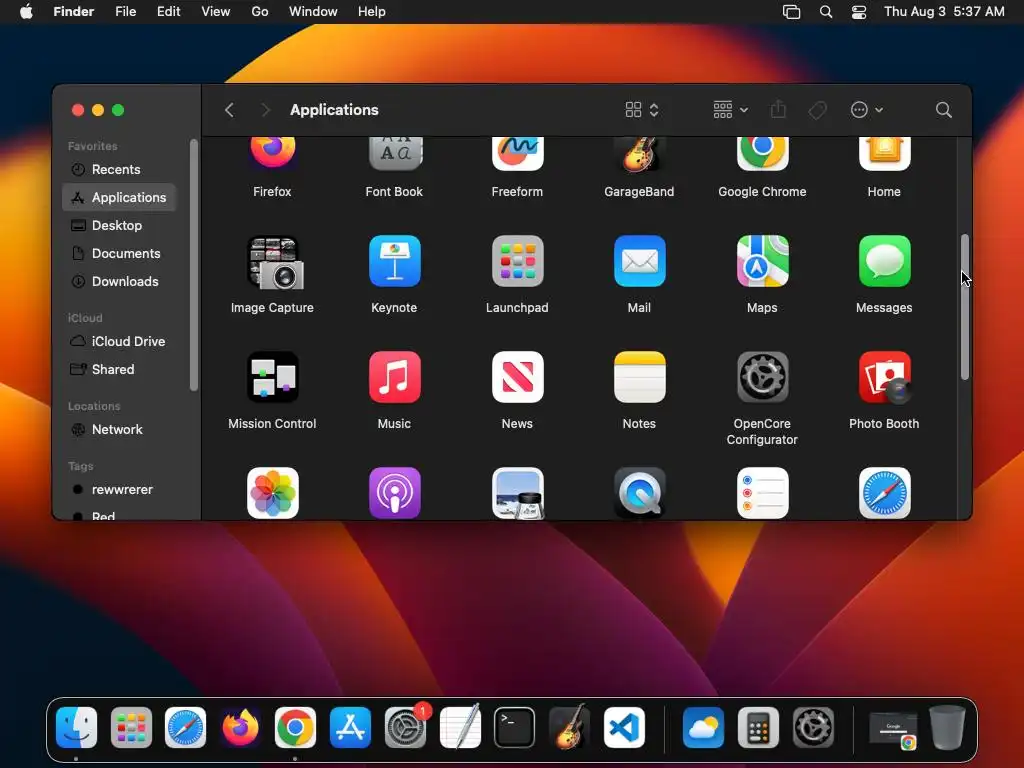1024x768 pixels.
Task: Open App Store from the Dock
Action: (x=350, y=728)
